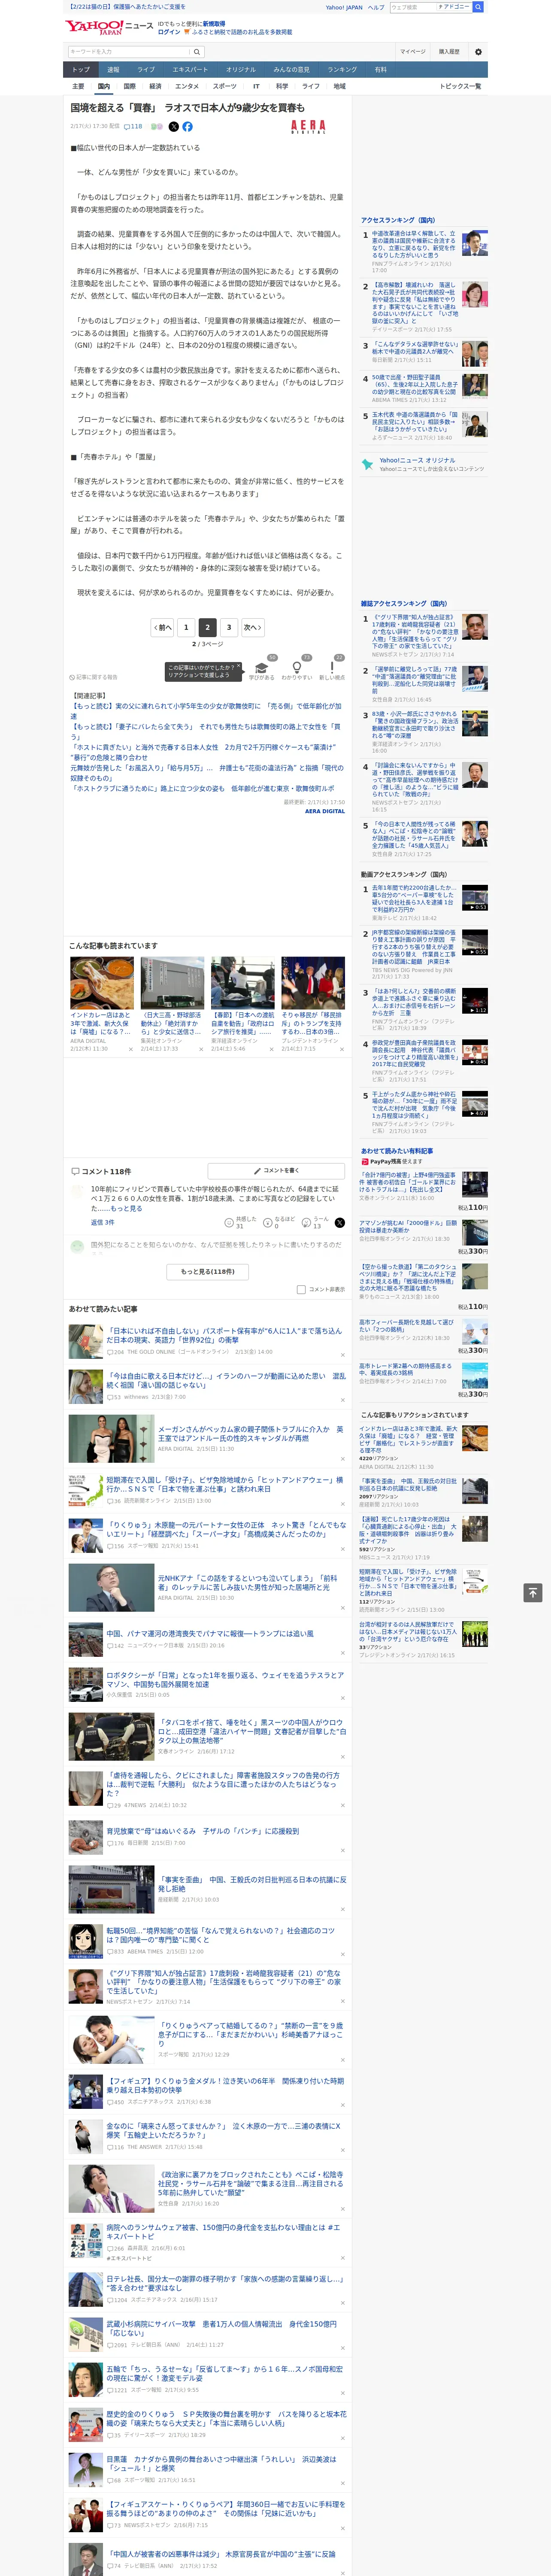The width and height of the screenshot is (551, 2576).
Task: Close the reaction tooltip popup
Action: tap(238, 666)
